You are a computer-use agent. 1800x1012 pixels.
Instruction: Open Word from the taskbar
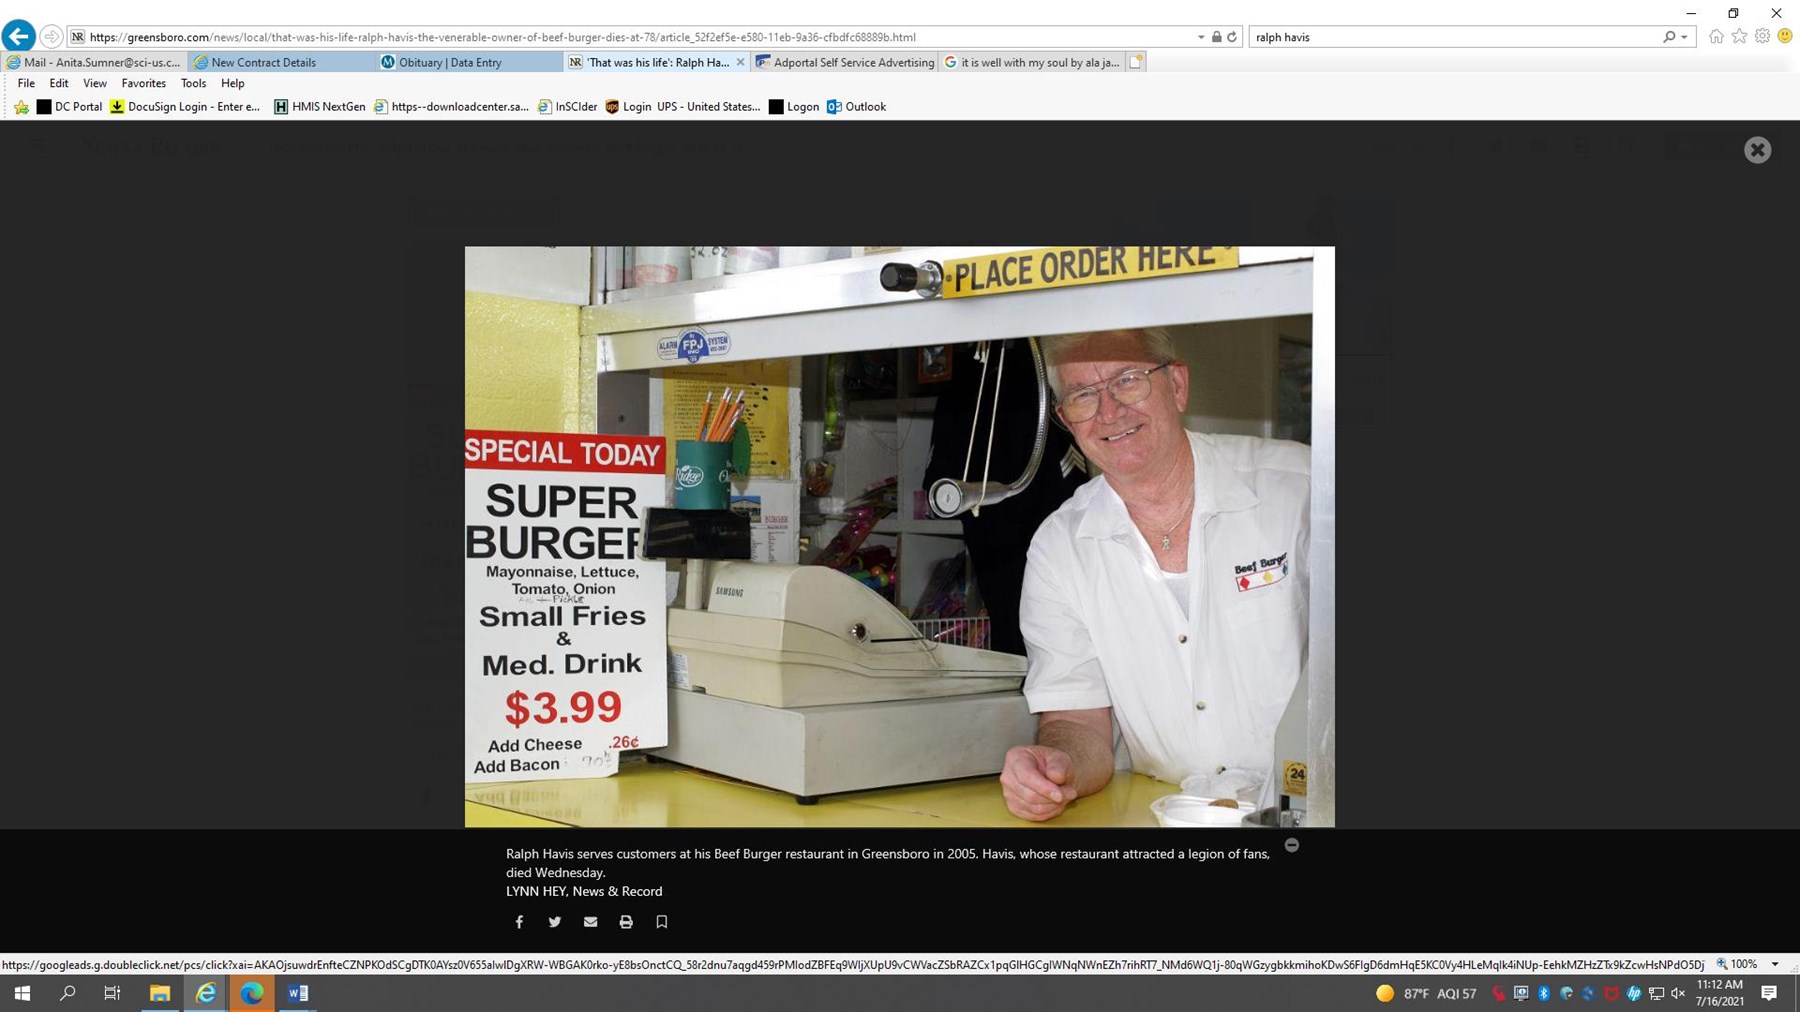coord(297,993)
